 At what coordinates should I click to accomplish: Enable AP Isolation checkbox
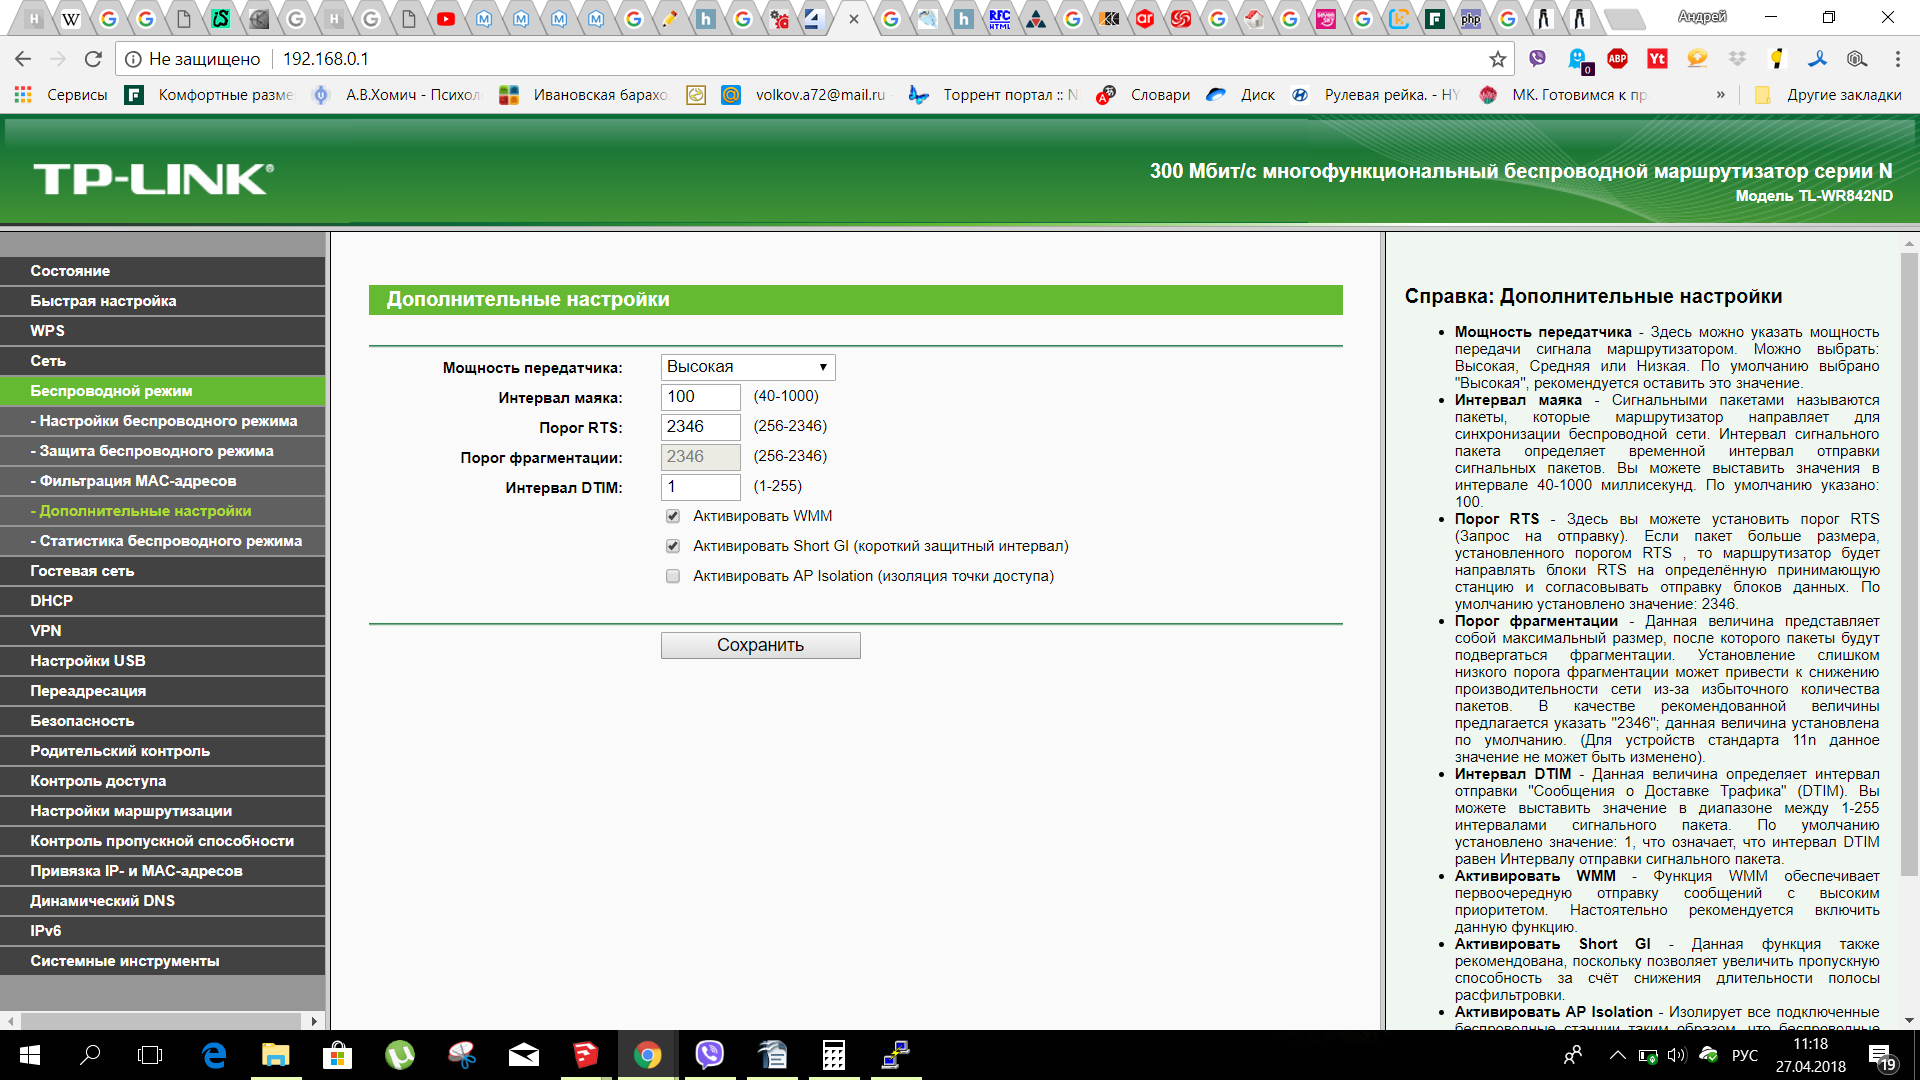(673, 576)
